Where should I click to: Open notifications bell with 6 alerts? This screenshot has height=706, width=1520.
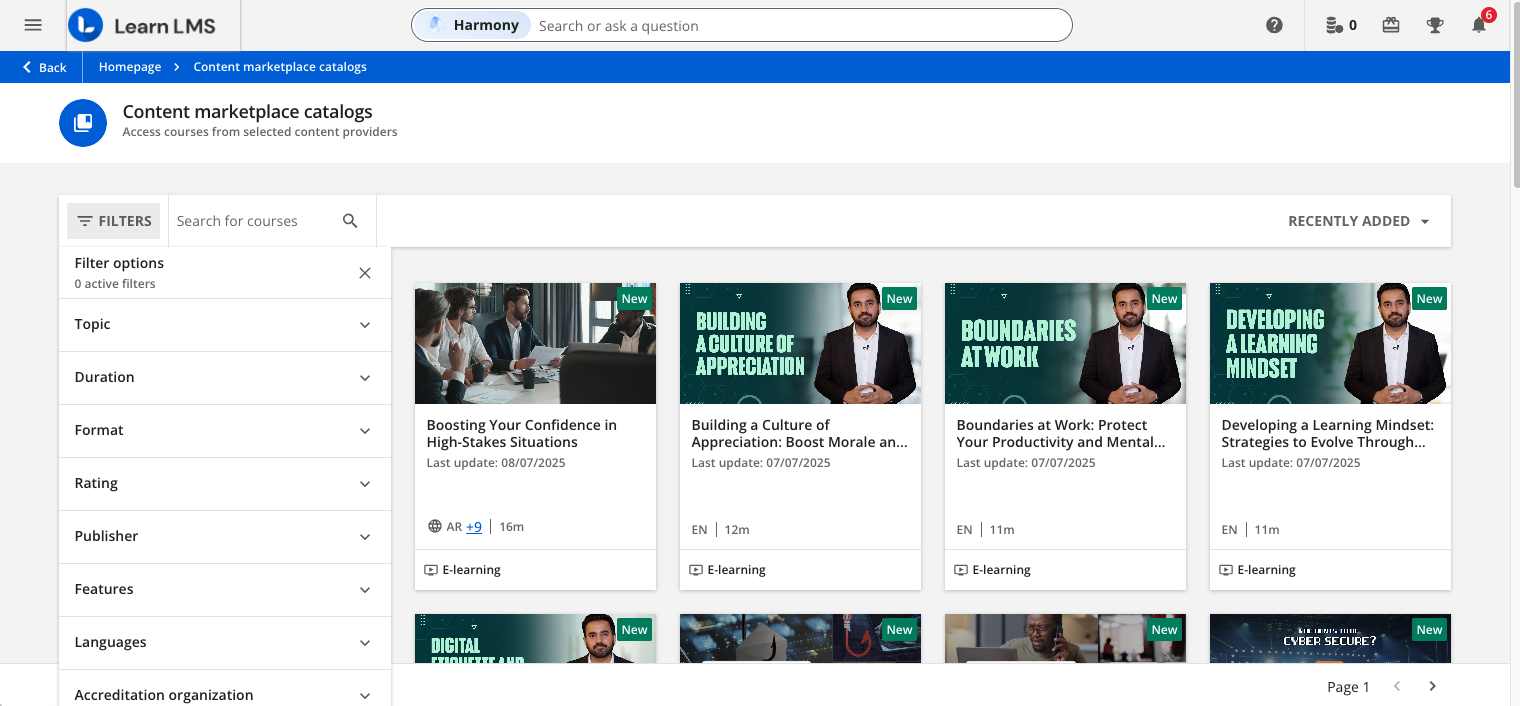tap(1479, 26)
